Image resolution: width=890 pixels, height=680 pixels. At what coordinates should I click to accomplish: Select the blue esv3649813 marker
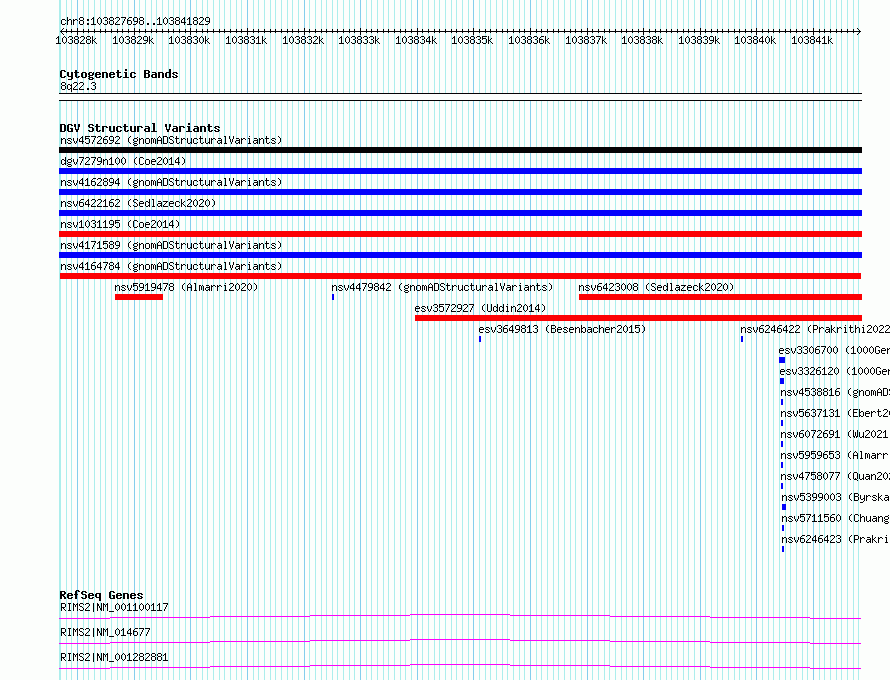[x=480, y=339]
